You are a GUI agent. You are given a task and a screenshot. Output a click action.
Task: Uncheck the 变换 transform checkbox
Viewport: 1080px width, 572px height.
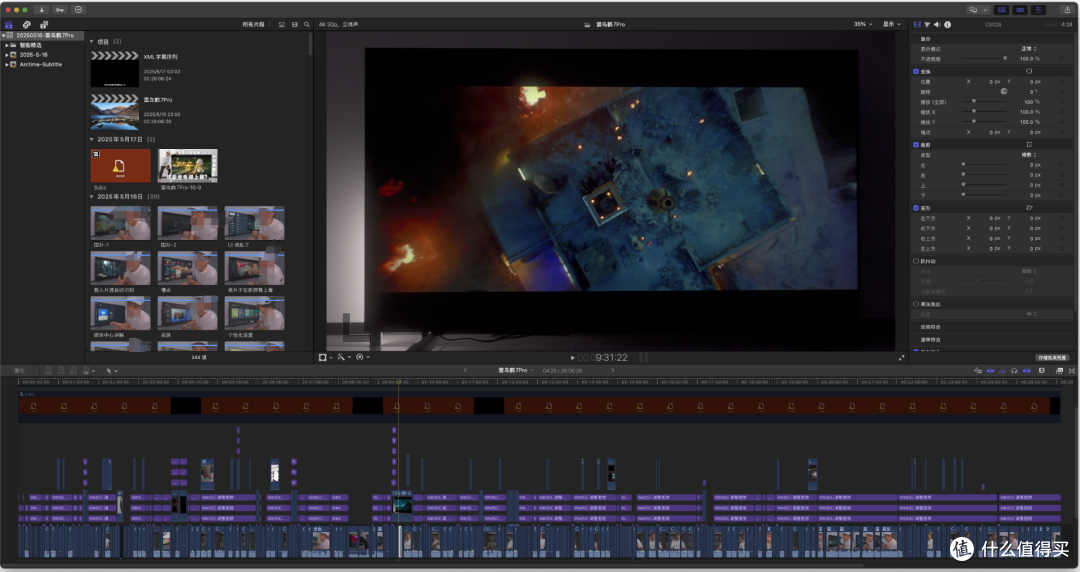tap(916, 72)
